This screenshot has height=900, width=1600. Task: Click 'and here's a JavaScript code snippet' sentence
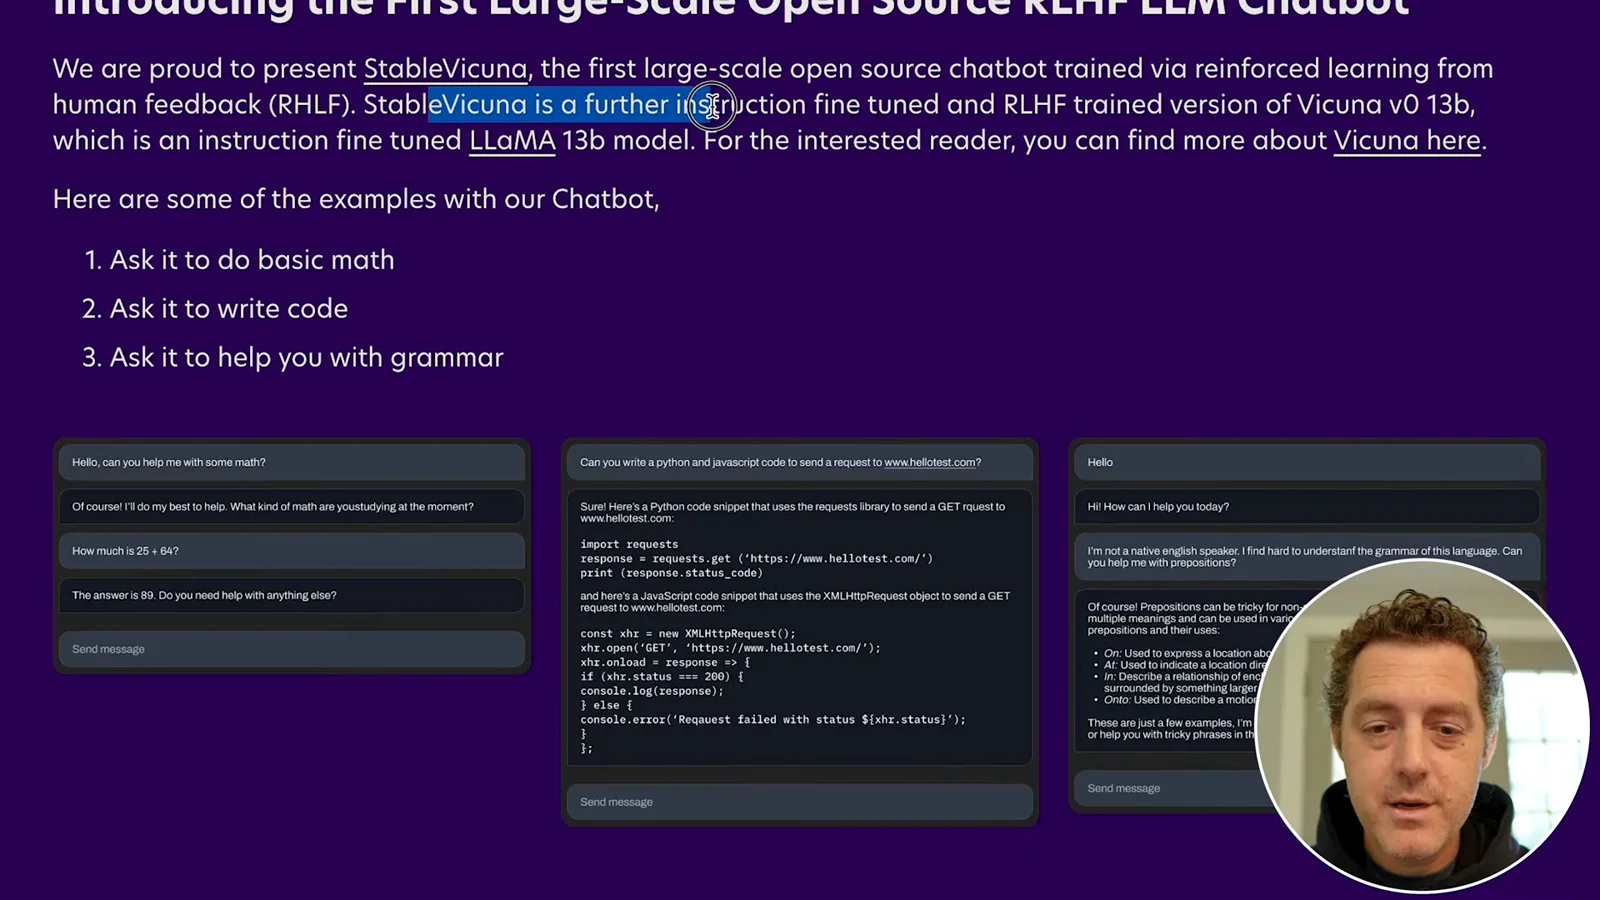tap(795, 601)
